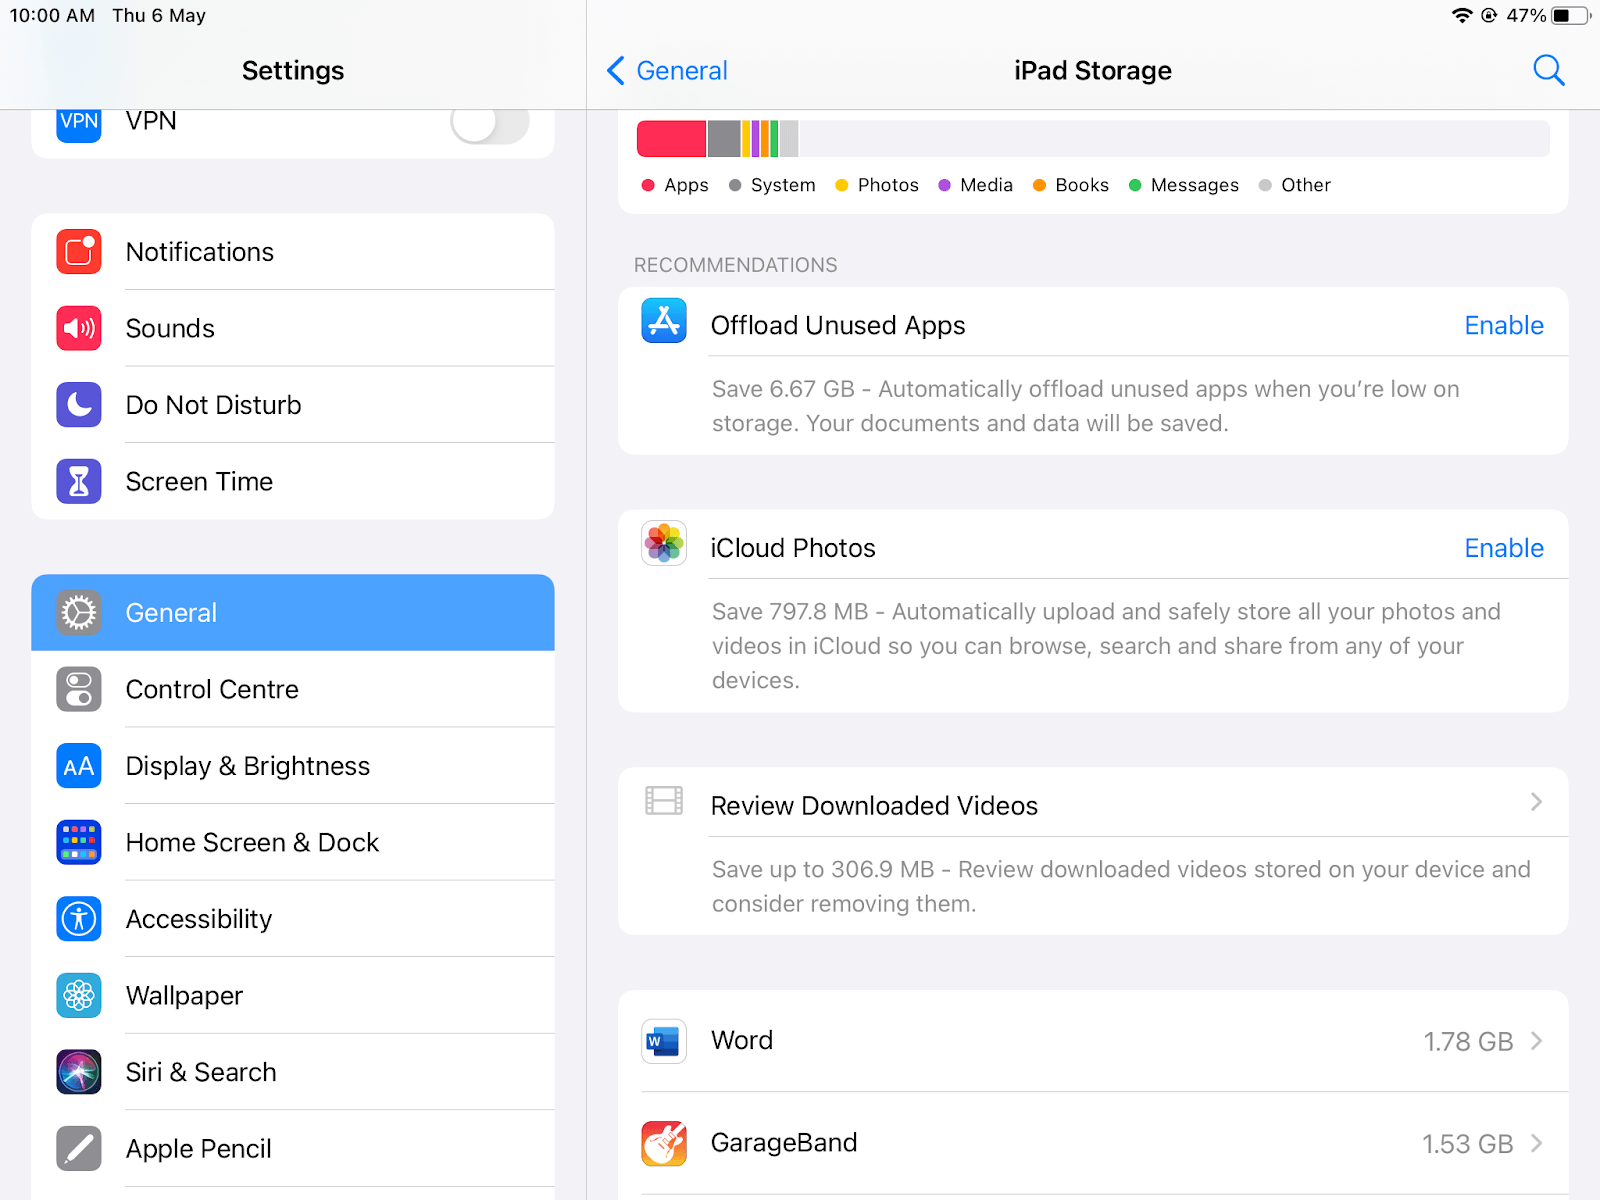
Task: Select General in the settings sidebar
Action: (x=292, y=612)
